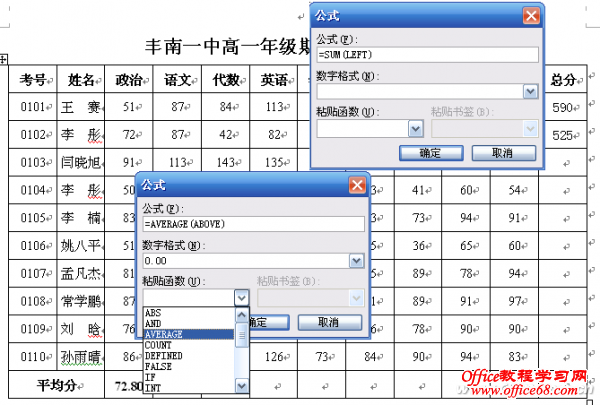600x405 pixels.
Task: Click name cell 姚八平
Action: click(81, 245)
